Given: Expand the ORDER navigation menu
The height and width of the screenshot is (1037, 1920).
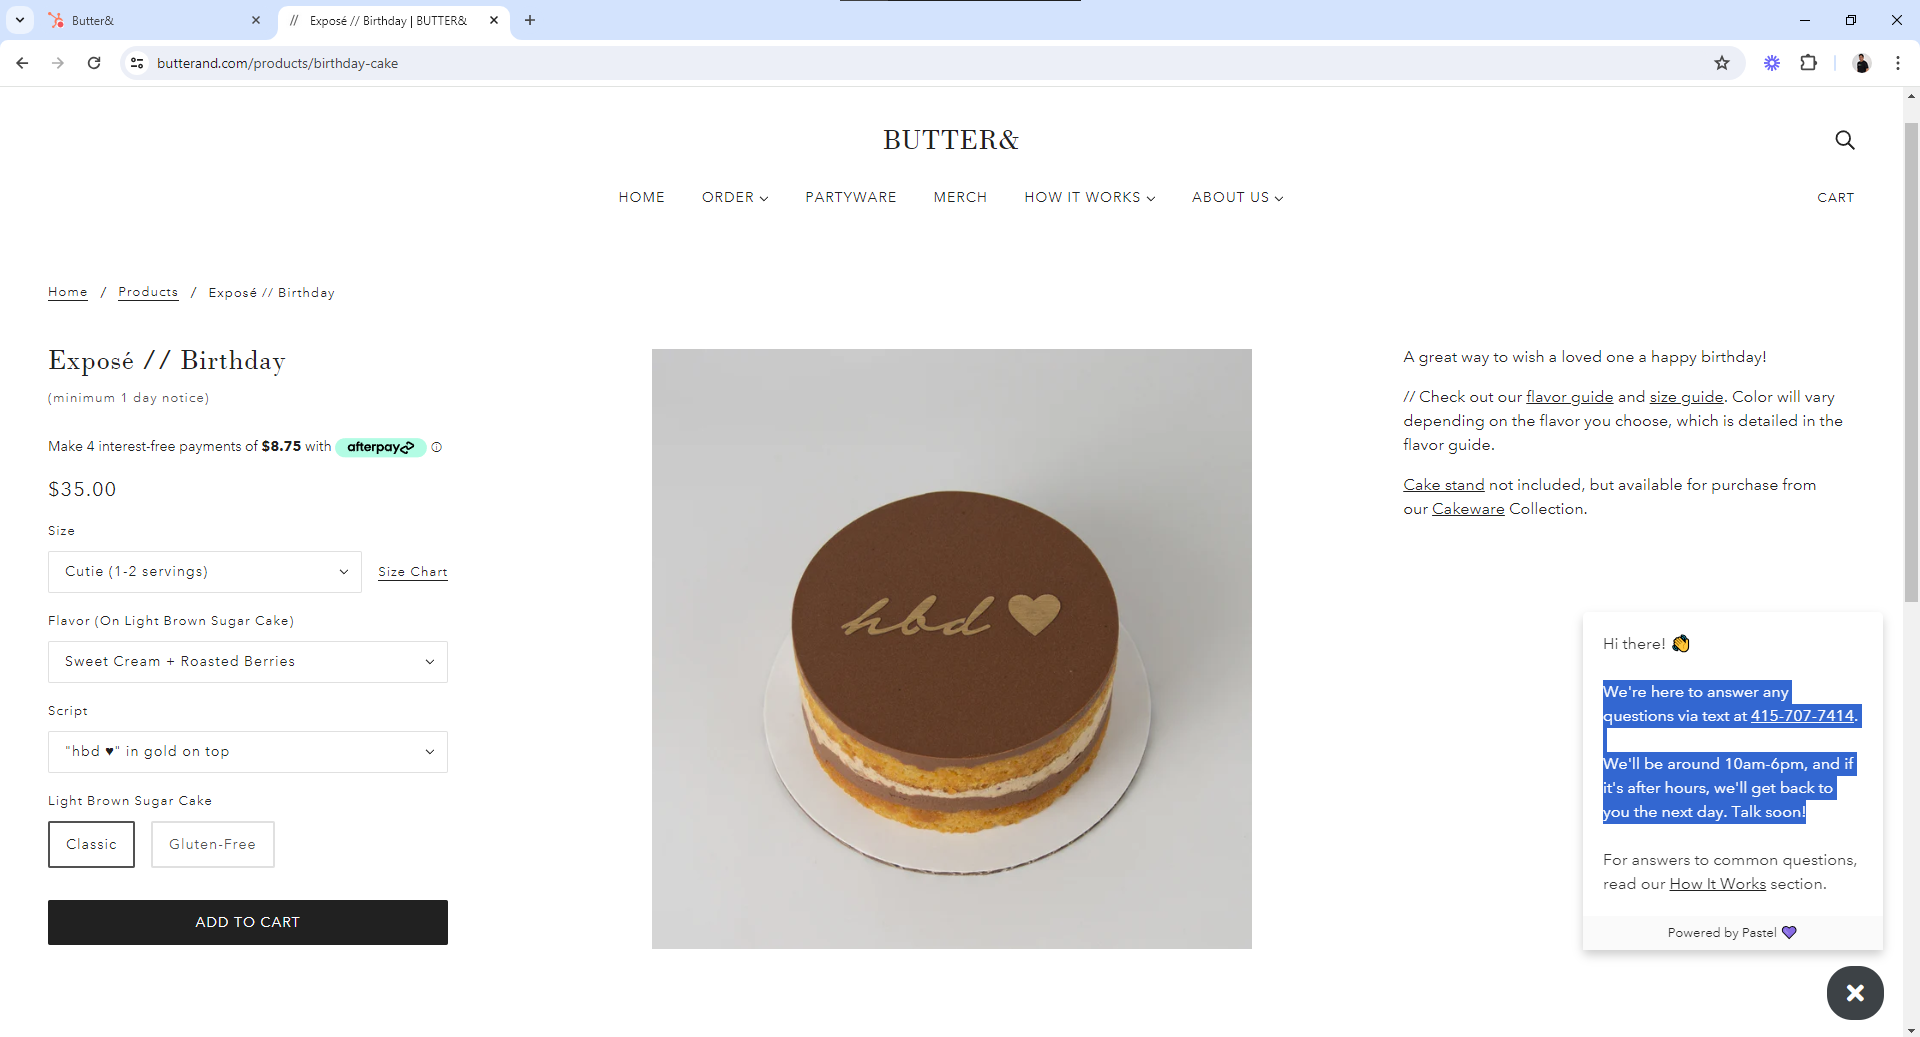Looking at the screenshot, I should tap(735, 197).
